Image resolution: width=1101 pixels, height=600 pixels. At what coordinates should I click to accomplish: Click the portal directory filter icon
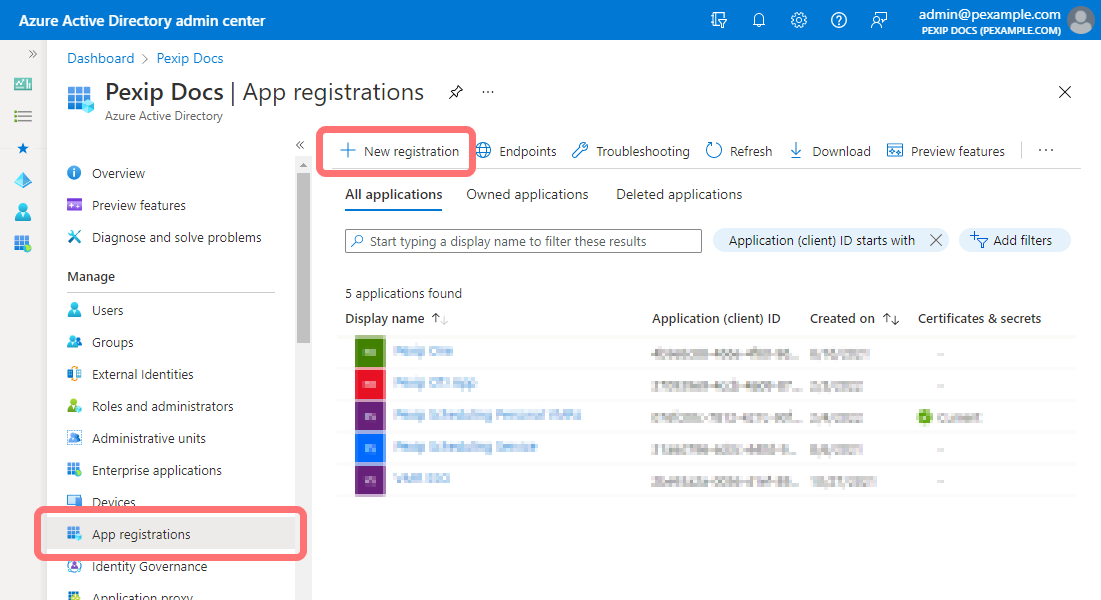point(719,20)
